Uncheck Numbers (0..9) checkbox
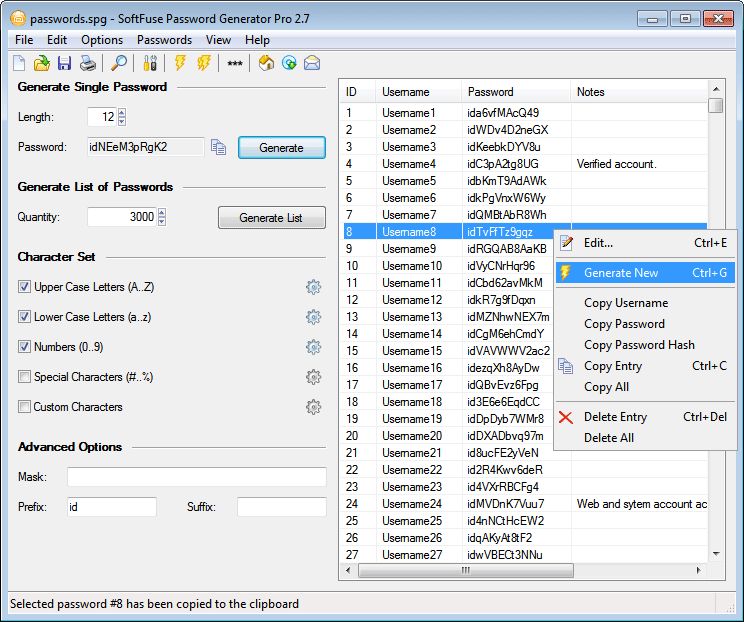The height and width of the screenshot is (622, 744). tap(24, 347)
